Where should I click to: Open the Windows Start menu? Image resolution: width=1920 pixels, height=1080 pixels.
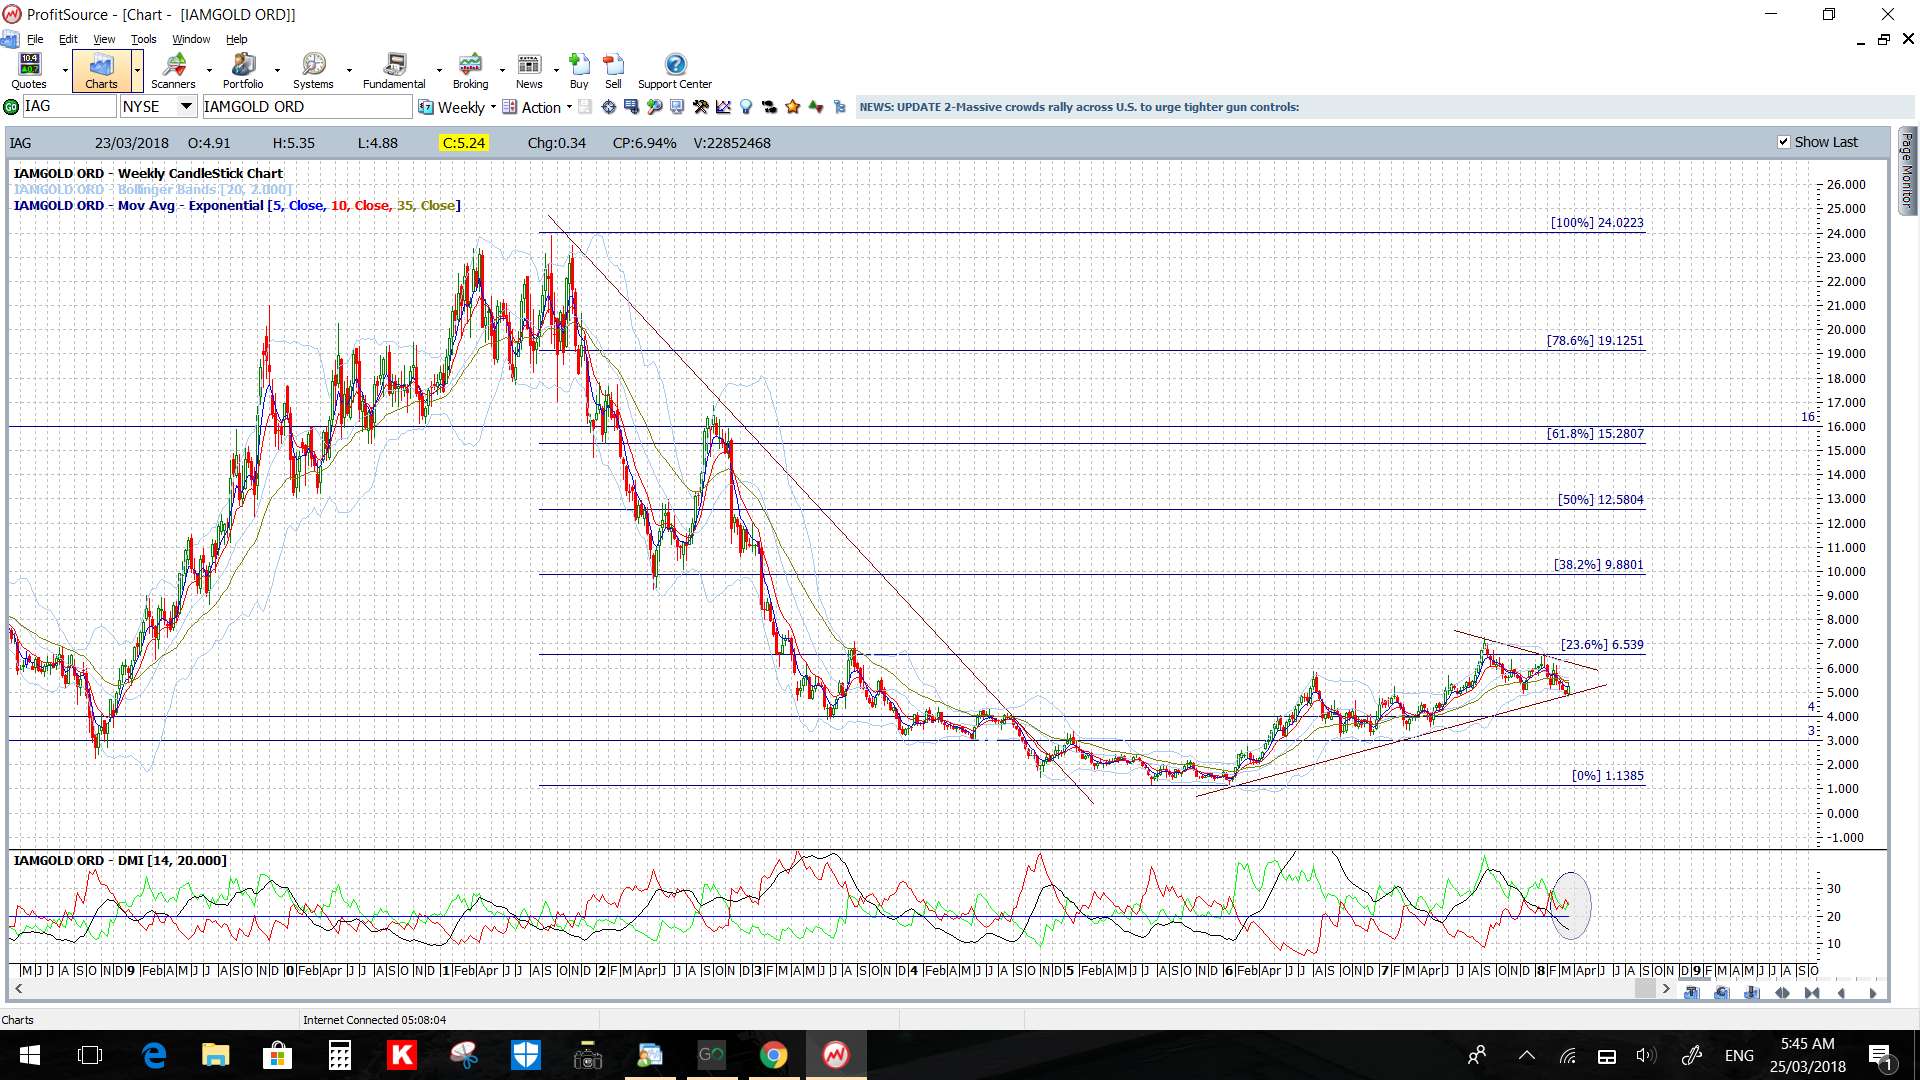(x=29, y=1055)
